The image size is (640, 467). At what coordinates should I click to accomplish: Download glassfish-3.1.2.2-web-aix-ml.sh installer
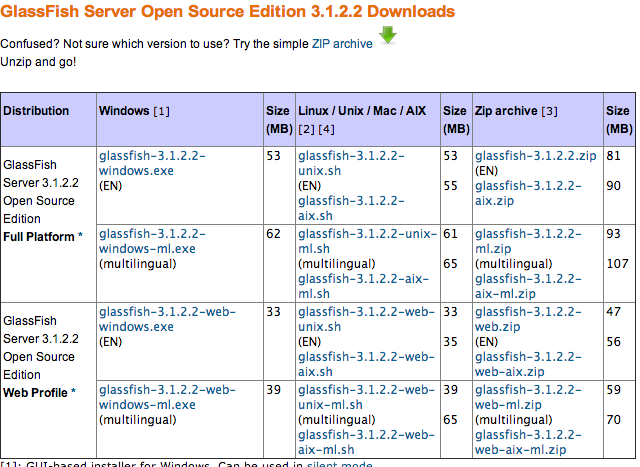coord(367,442)
